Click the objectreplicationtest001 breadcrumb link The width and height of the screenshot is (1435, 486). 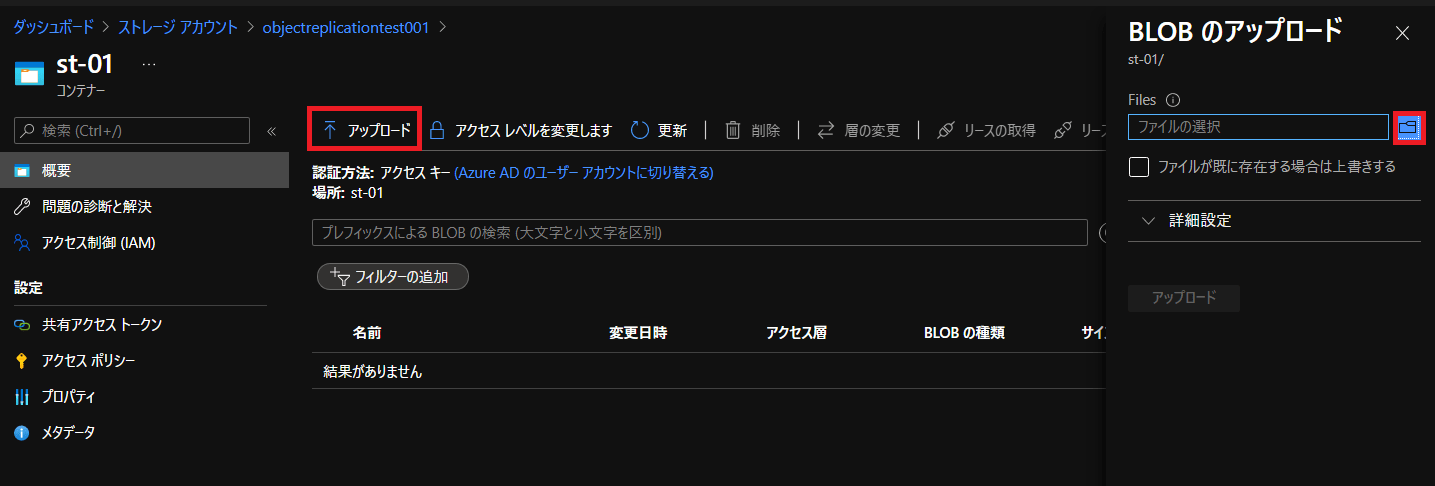(345, 27)
